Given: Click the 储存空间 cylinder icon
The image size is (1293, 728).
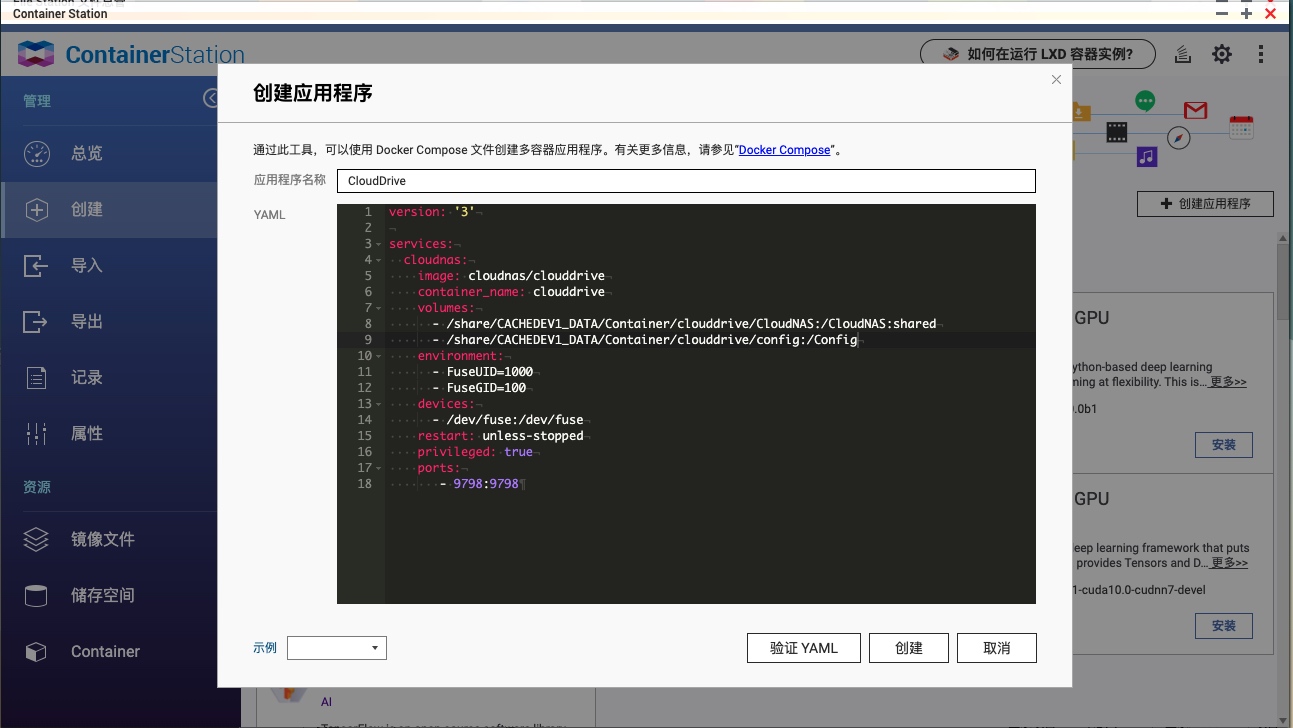Looking at the screenshot, I should pyautogui.click(x=36, y=596).
